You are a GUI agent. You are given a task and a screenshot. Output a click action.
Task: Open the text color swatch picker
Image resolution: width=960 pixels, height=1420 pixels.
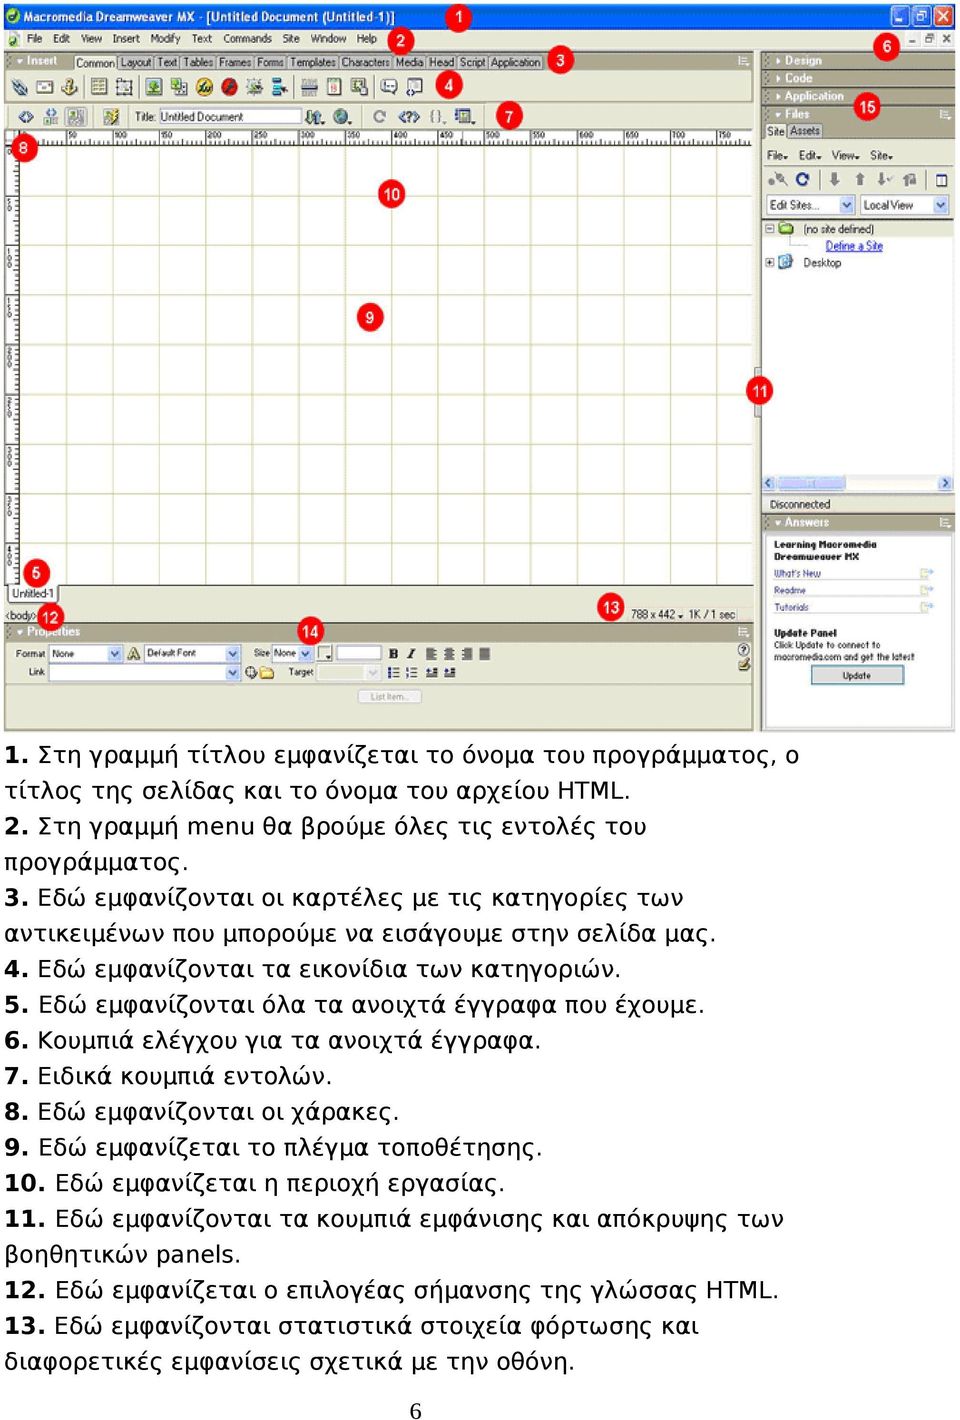[324, 654]
